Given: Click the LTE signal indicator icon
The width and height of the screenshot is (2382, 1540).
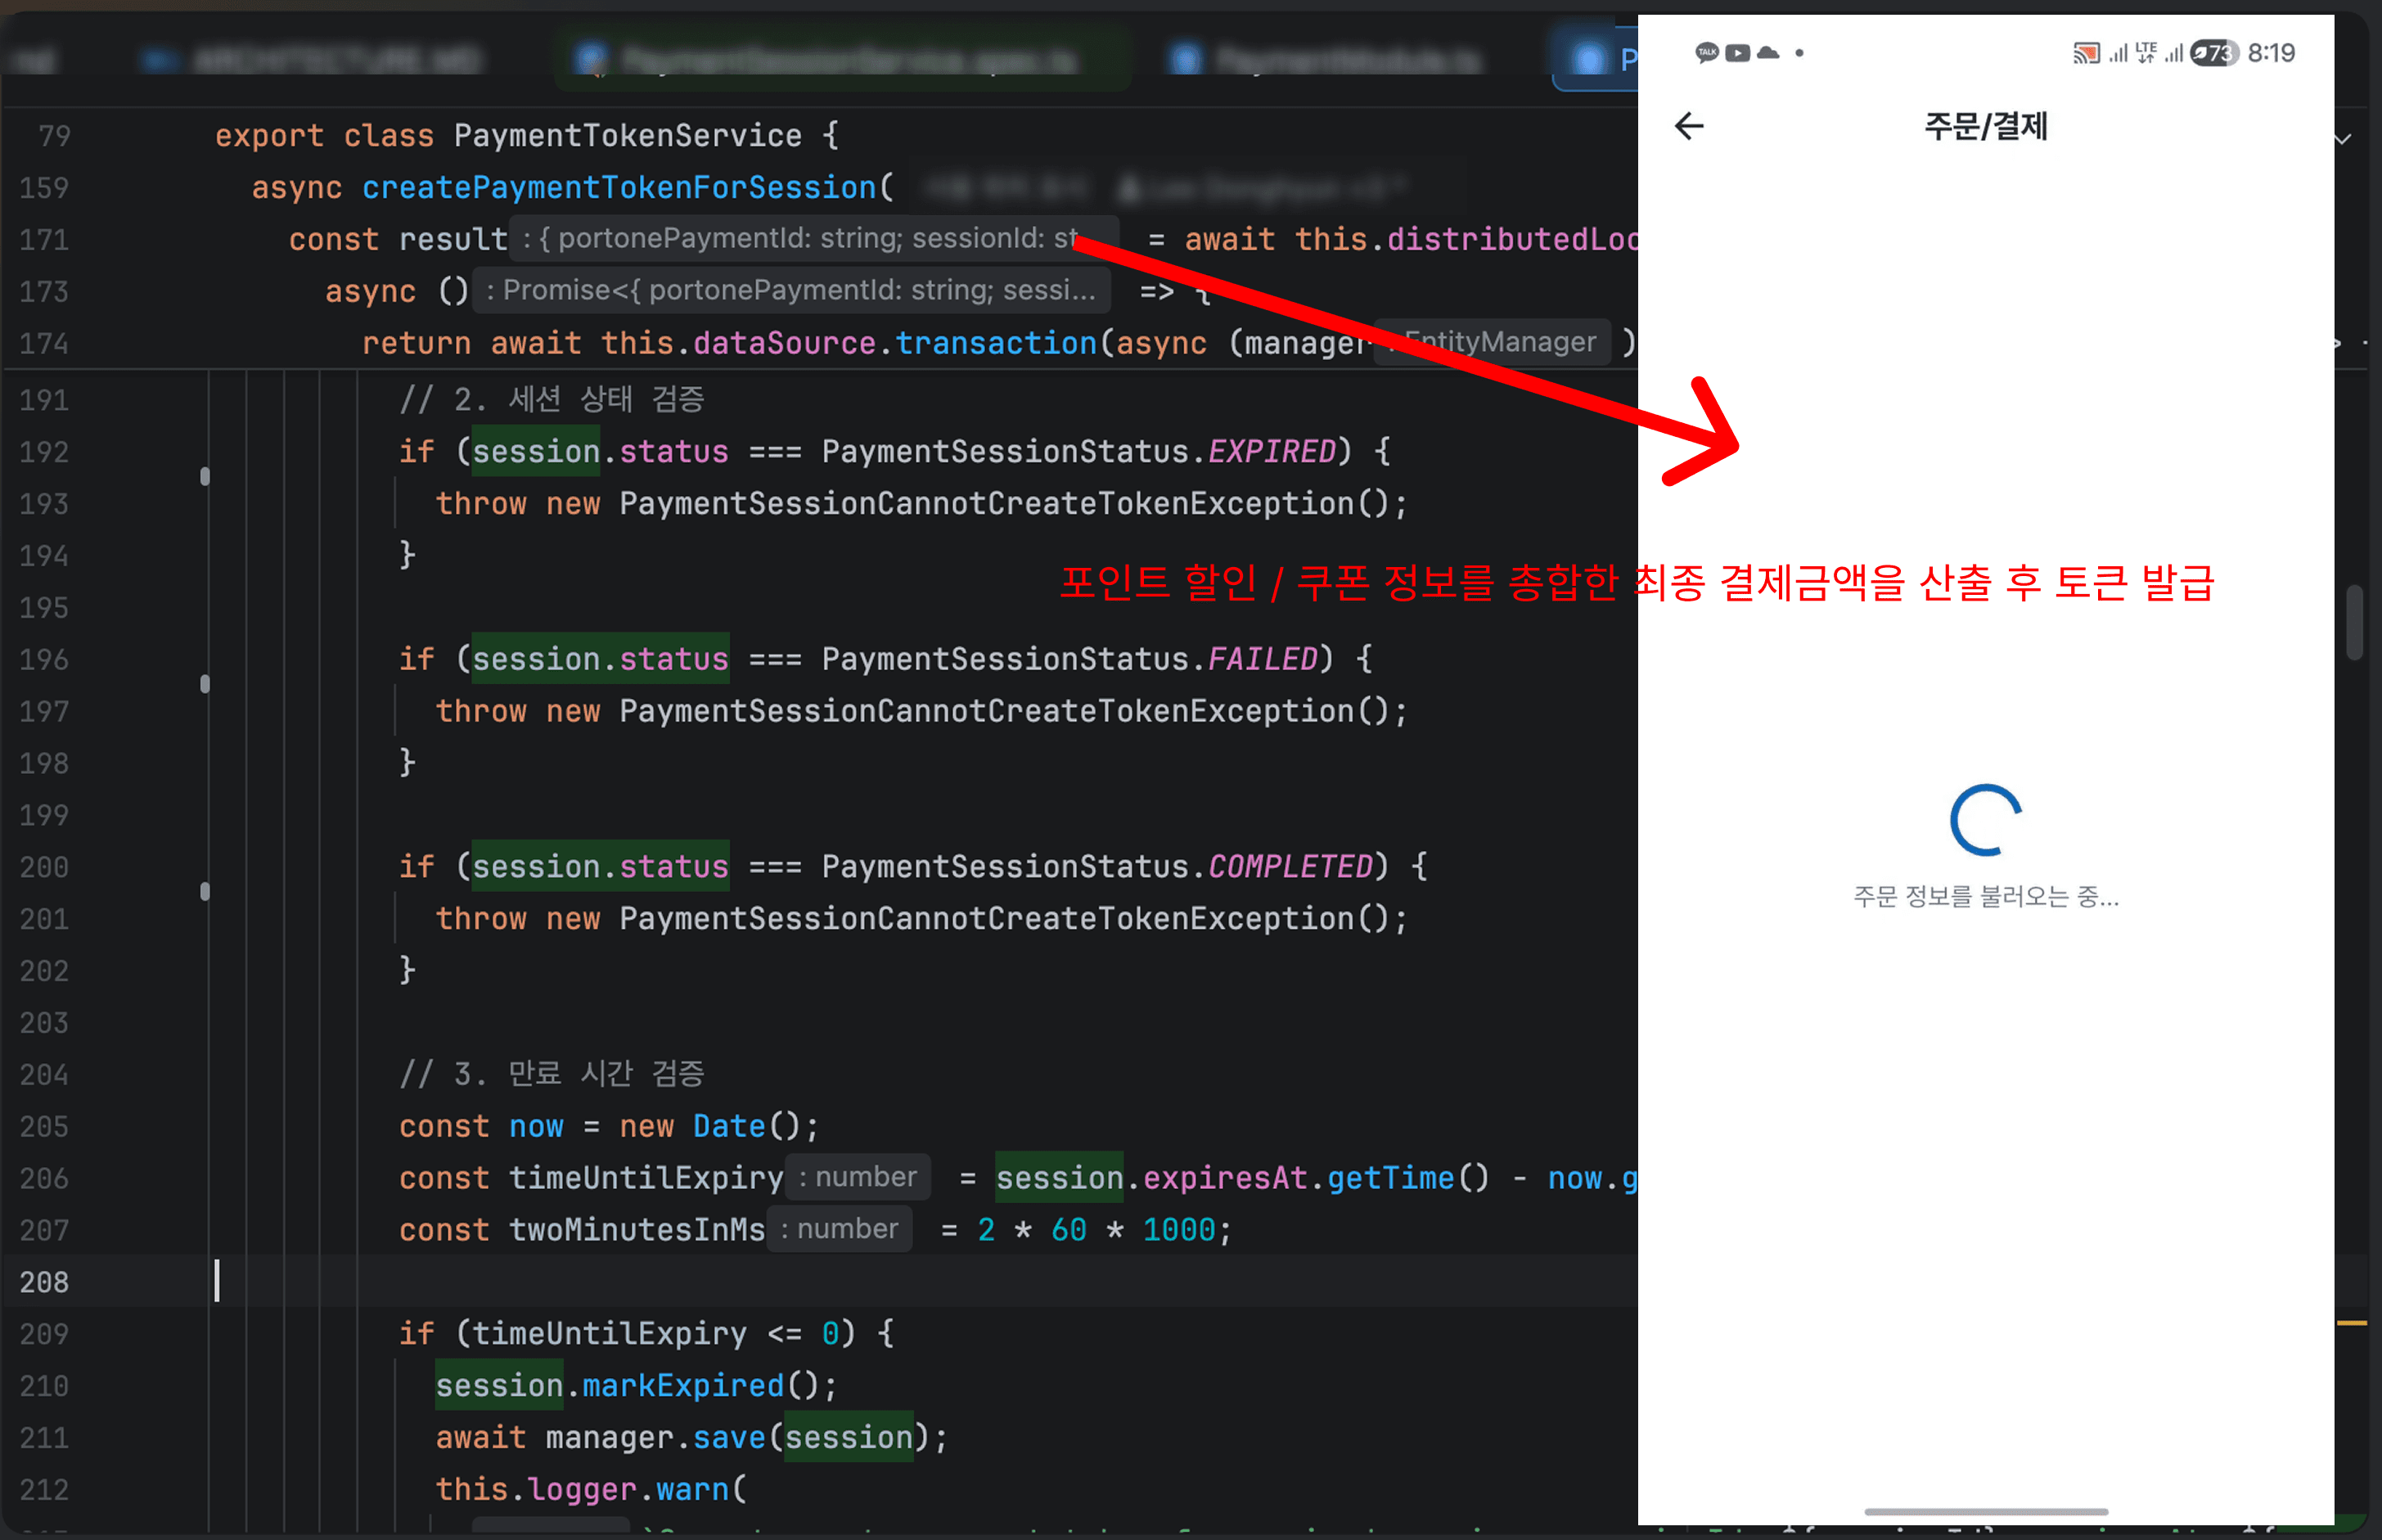Looking at the screenshot, I should 2146,53.
